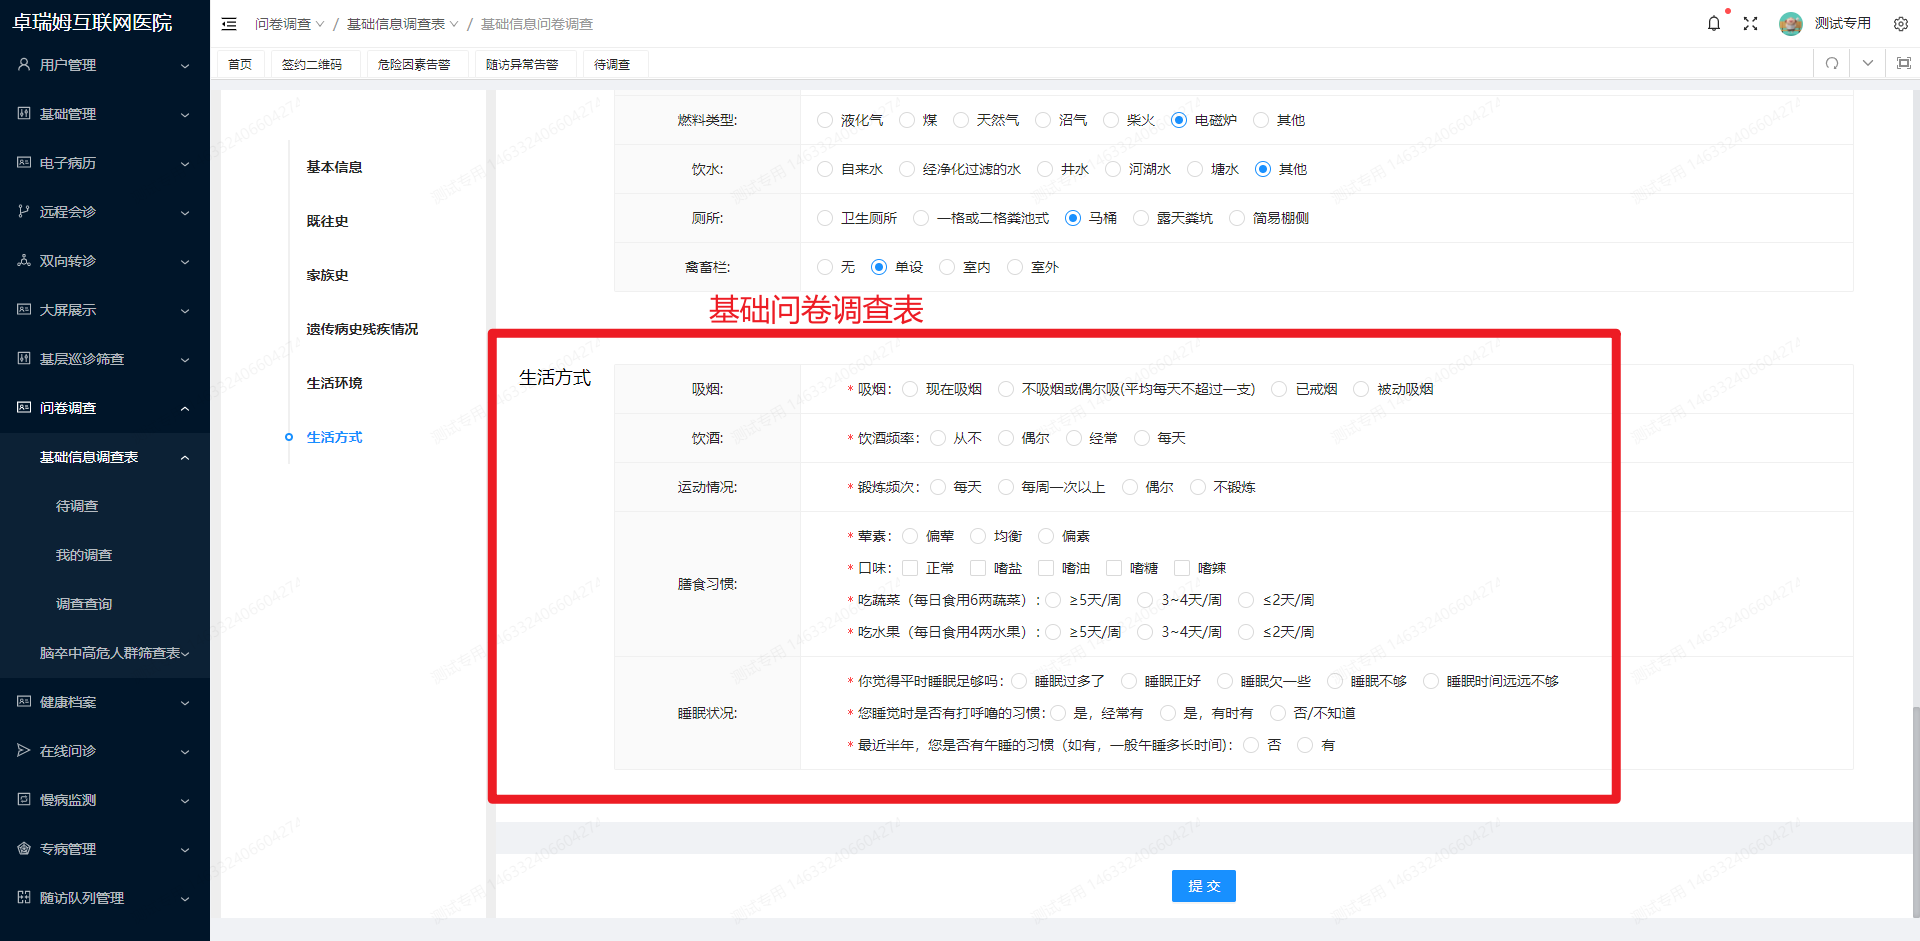This screenshot has width=1920, height=941.
Task: Select 卫生厕所 toilet radio
Action: pyautogui.click(x=825, y=218)
